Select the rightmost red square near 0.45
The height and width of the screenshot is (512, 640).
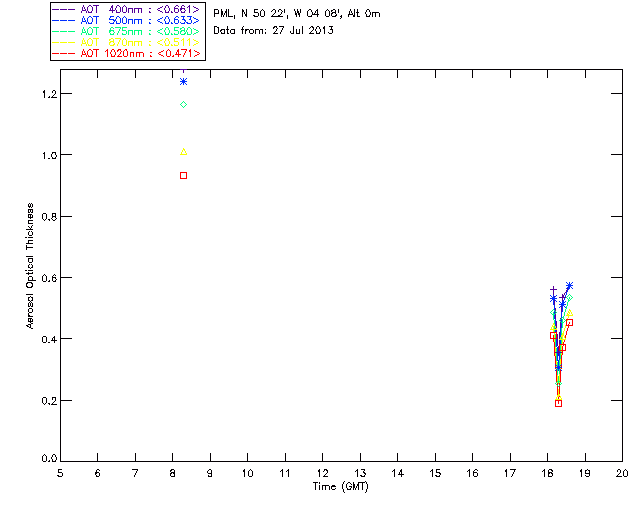point(569,322)
